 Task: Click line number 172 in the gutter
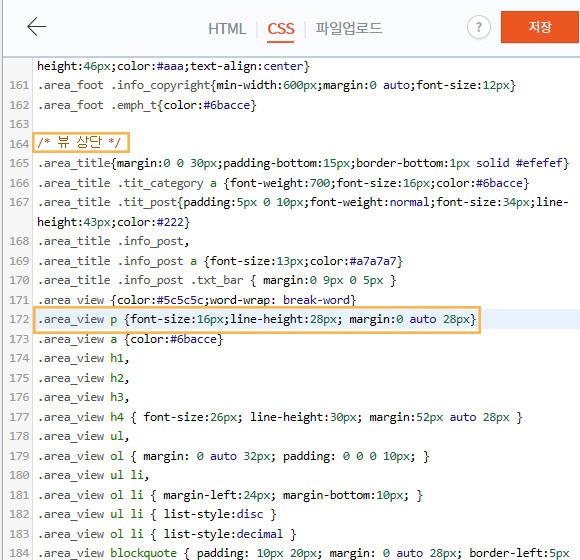[x=19, y=319]
